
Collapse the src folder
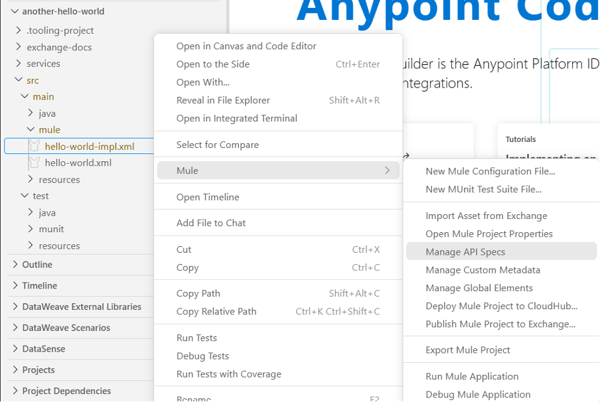18,80
